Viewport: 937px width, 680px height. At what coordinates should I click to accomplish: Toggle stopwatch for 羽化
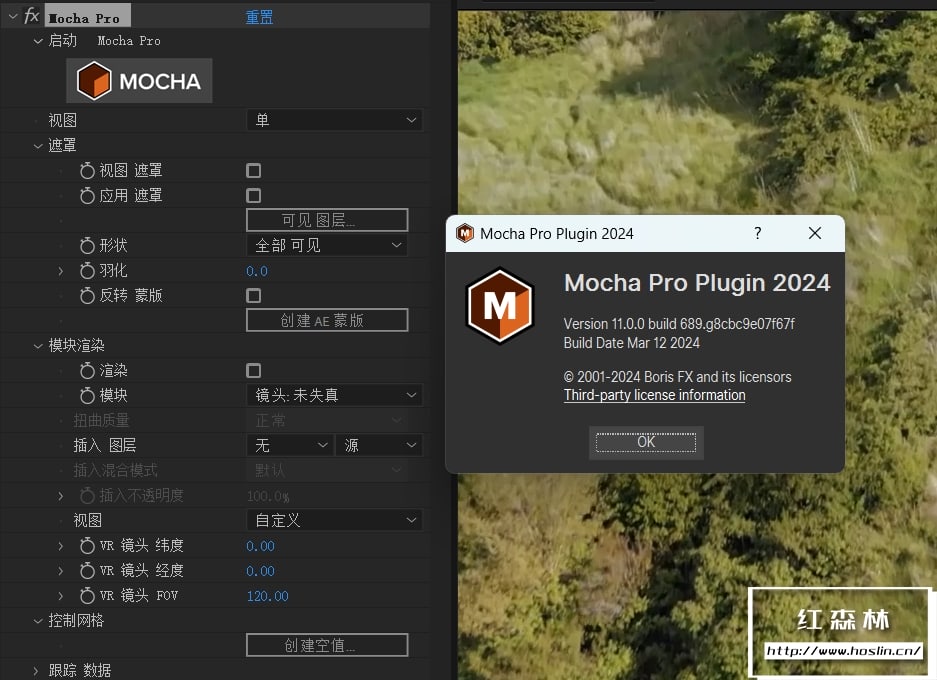[x=87, y=271]
